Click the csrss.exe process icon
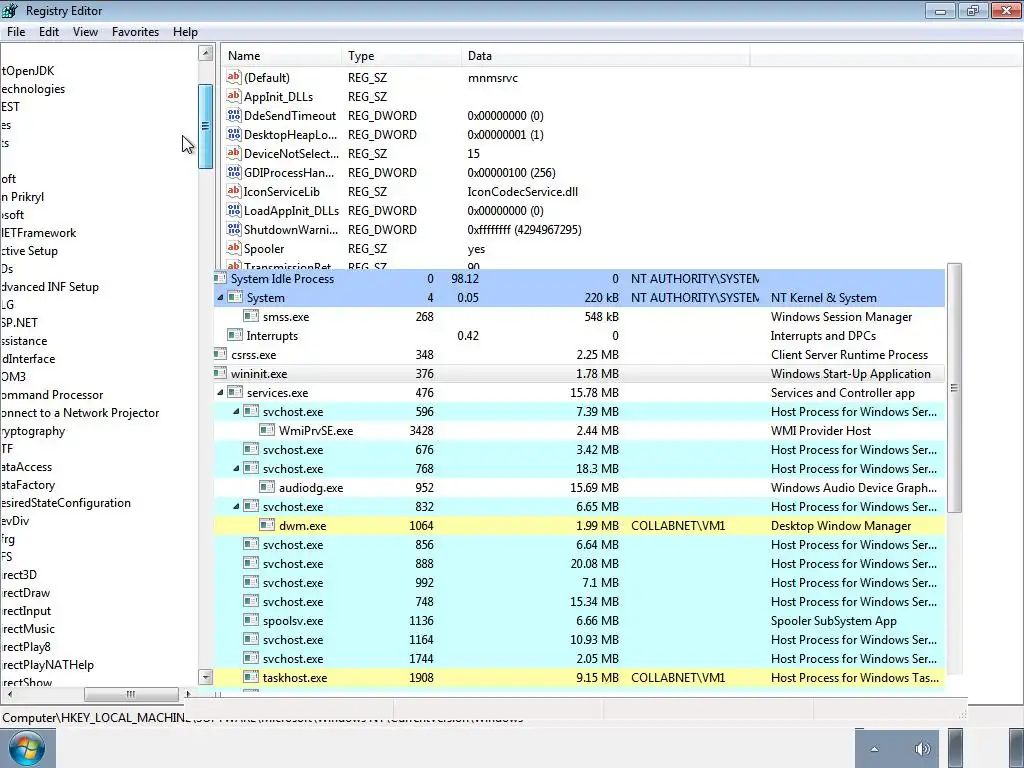 [x=220, y=354]
